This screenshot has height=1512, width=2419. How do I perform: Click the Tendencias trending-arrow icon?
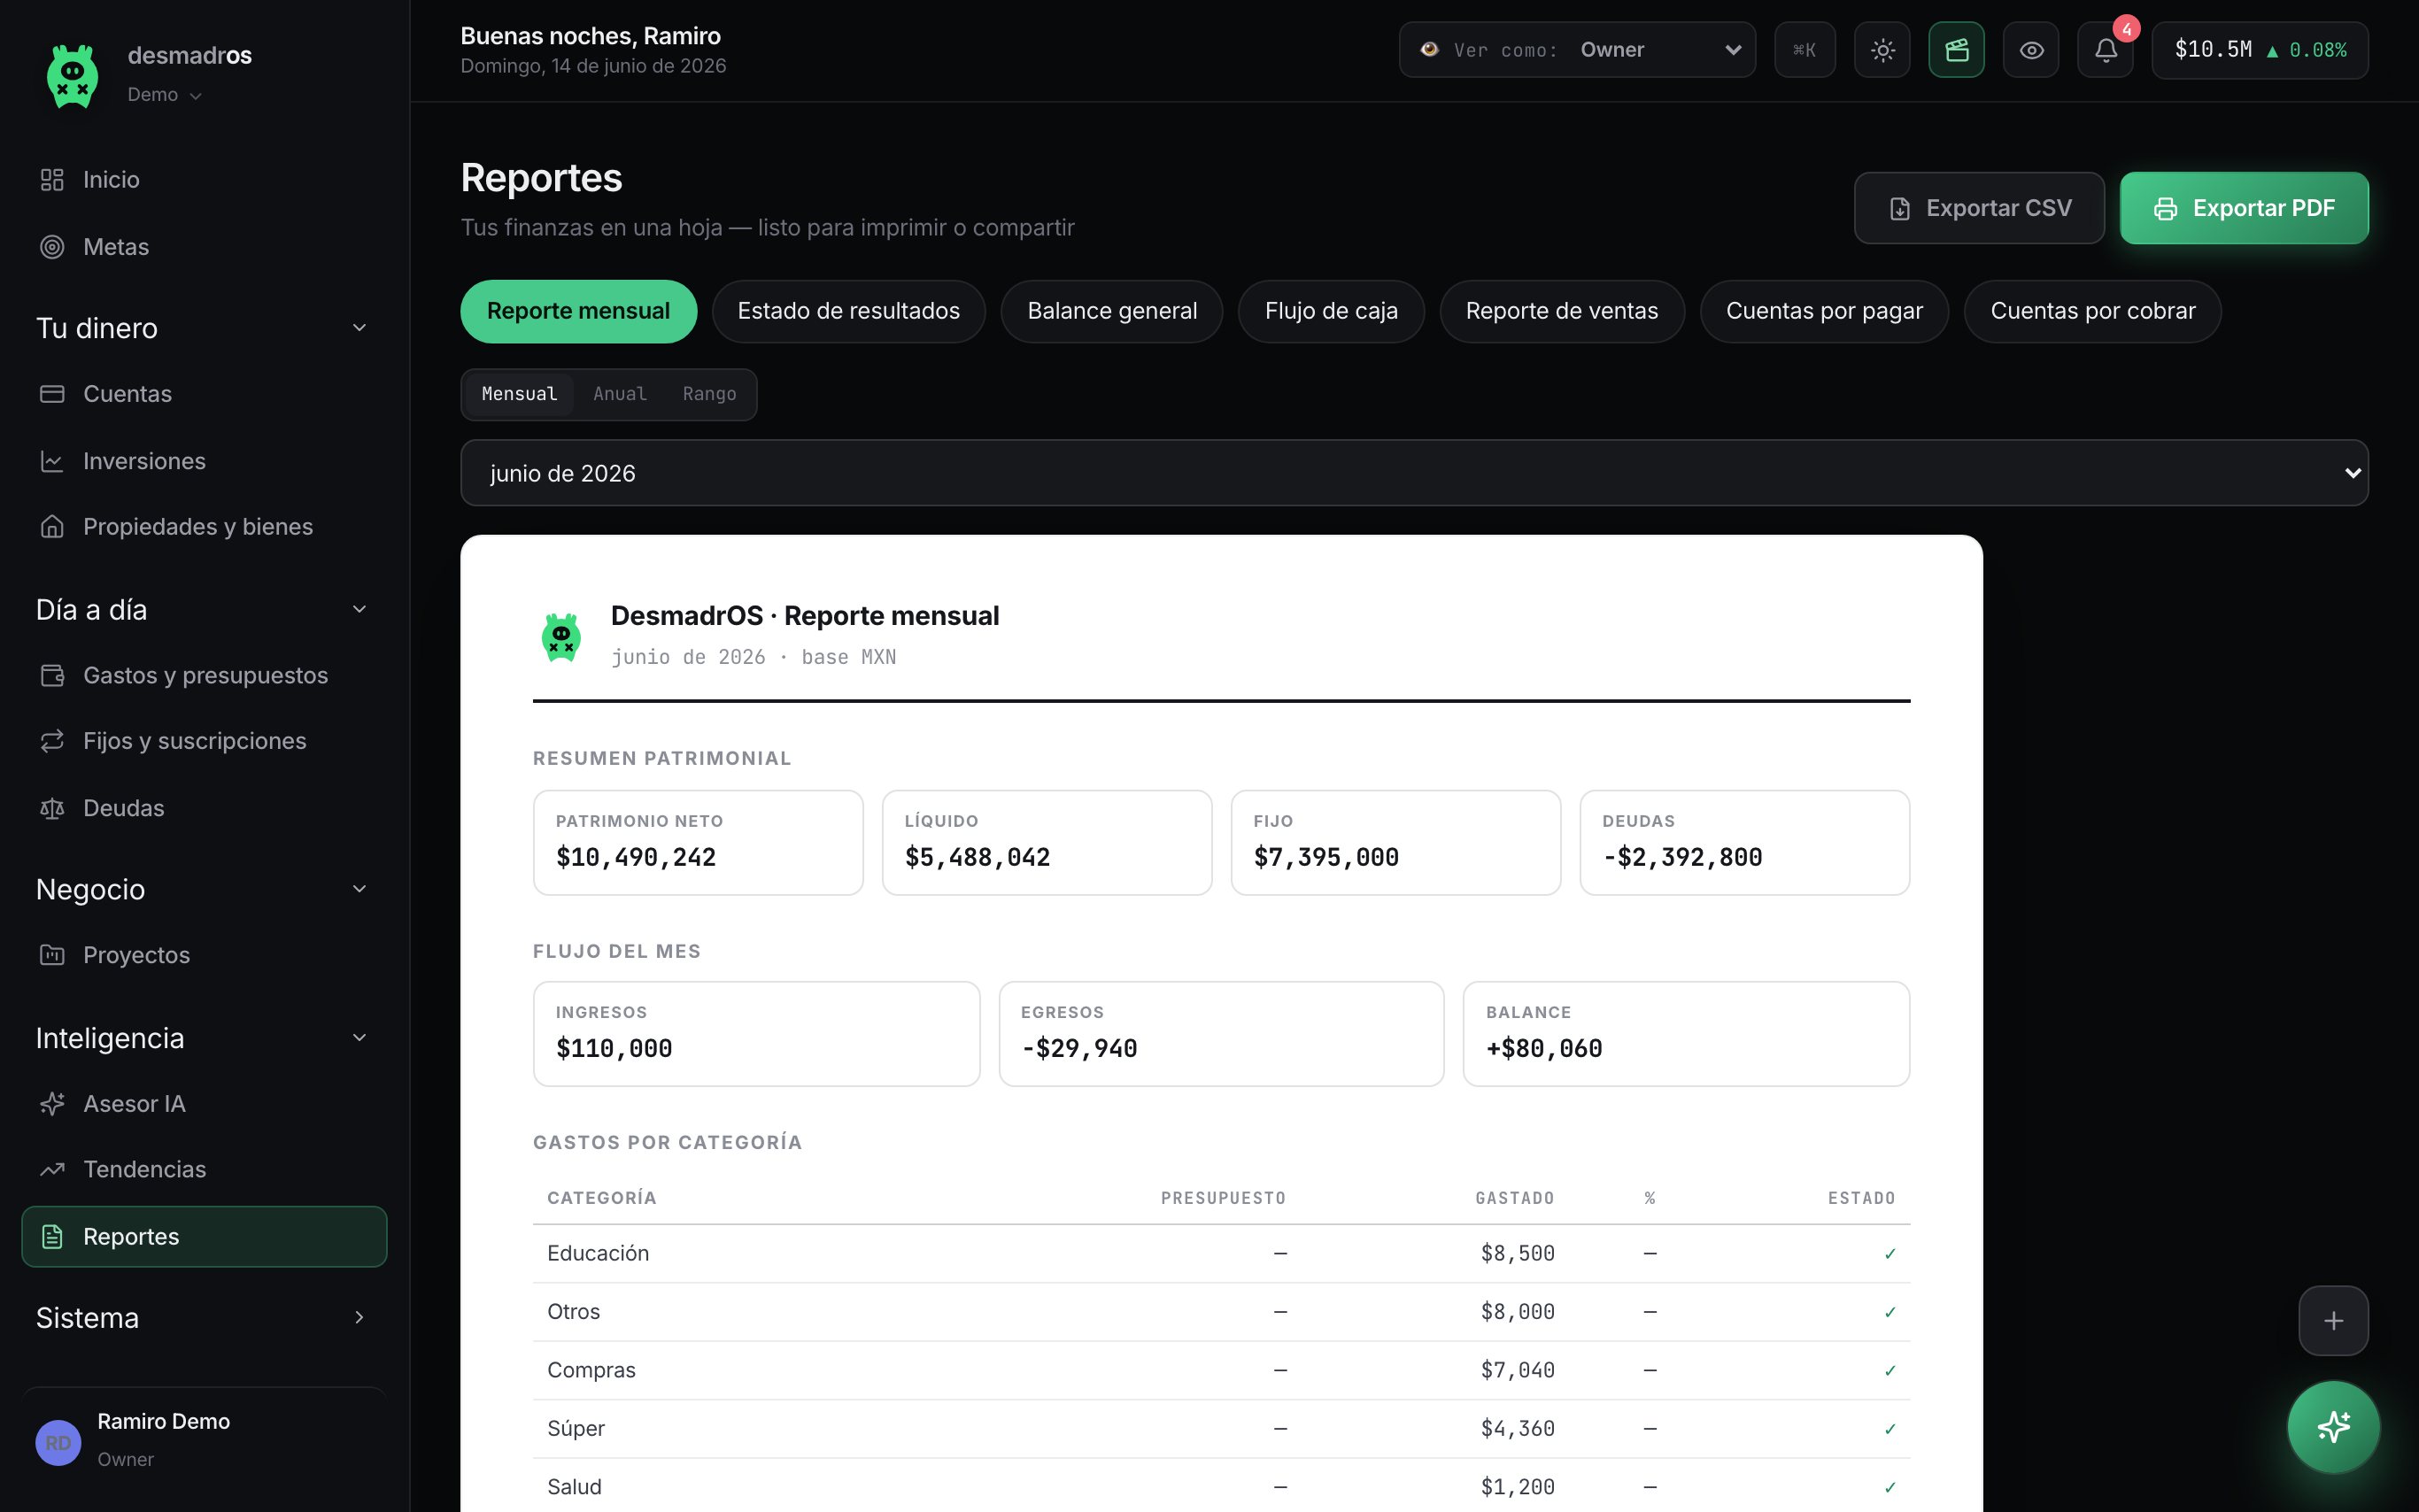tap(52, 1169)
